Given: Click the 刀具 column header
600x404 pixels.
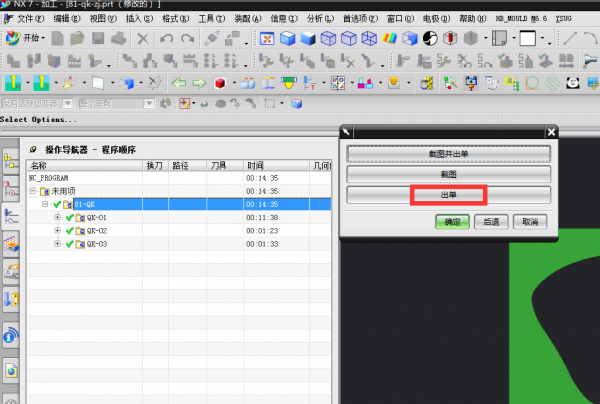Looking at the screenshot, I should click(225, 165).
